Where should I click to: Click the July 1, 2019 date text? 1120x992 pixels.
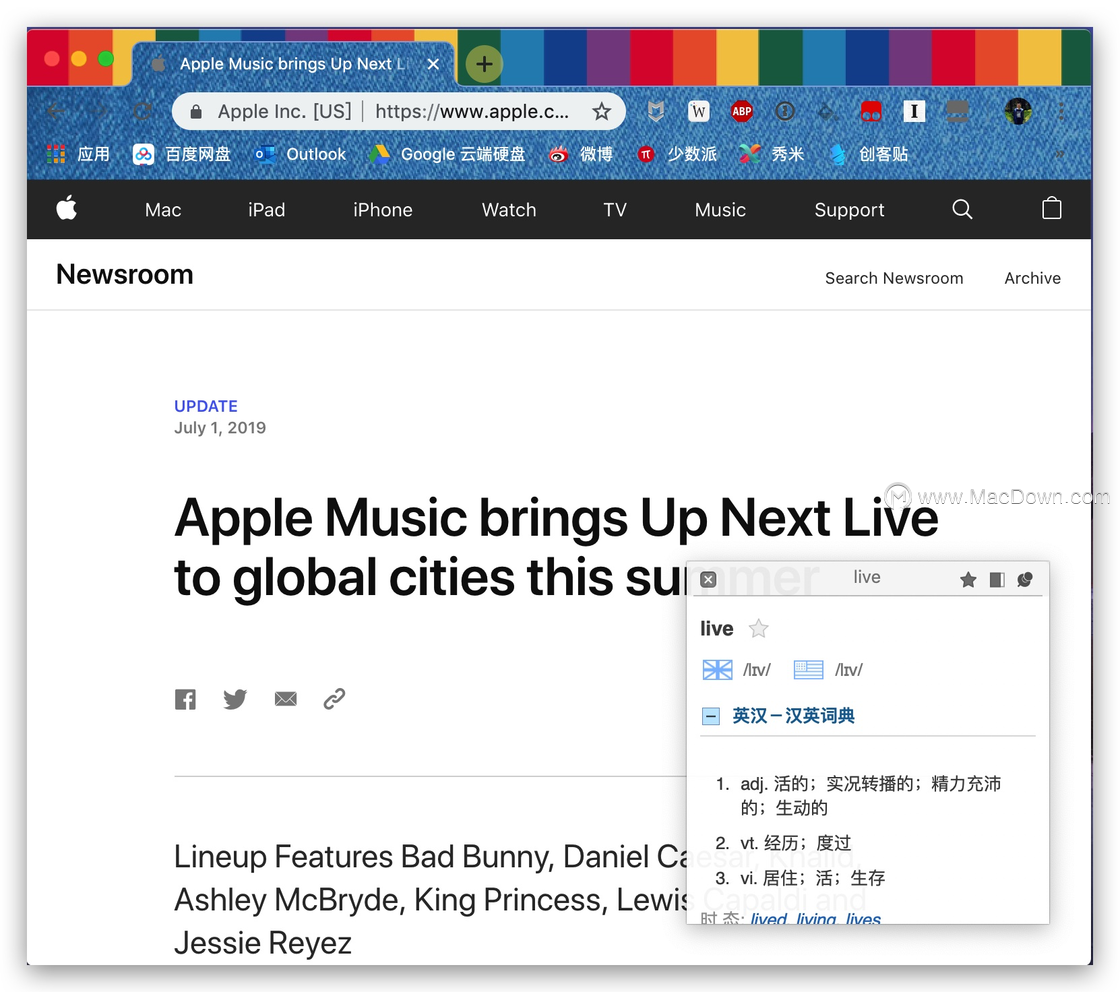pyautogui.click(x=220, y=427)
